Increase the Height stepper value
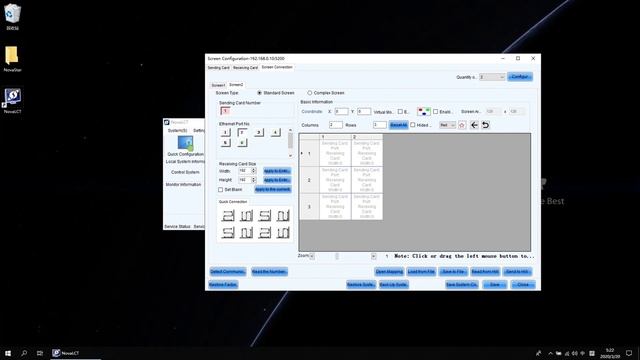The image size is (640, 360). [253, 178]
